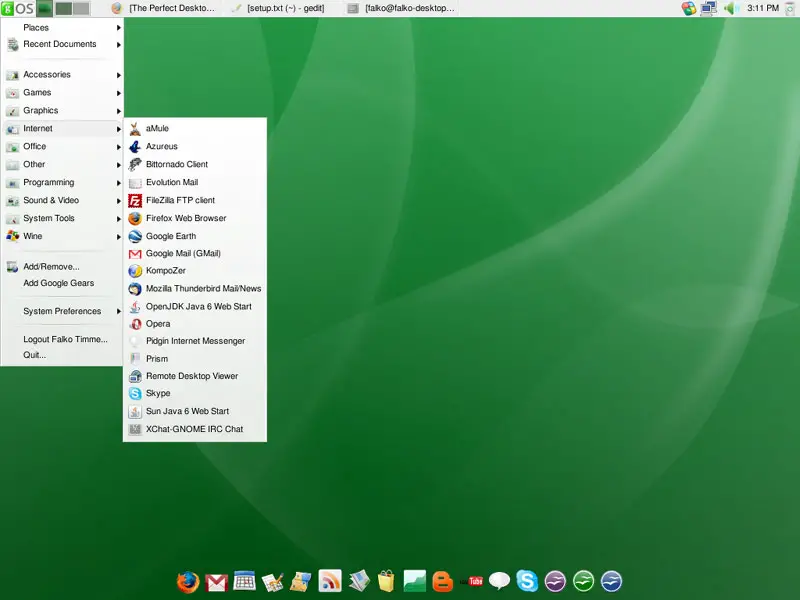This screenshot has width=800, height=600.
Task: Open the Blogger icon in the dock
Action: point(442,582)
